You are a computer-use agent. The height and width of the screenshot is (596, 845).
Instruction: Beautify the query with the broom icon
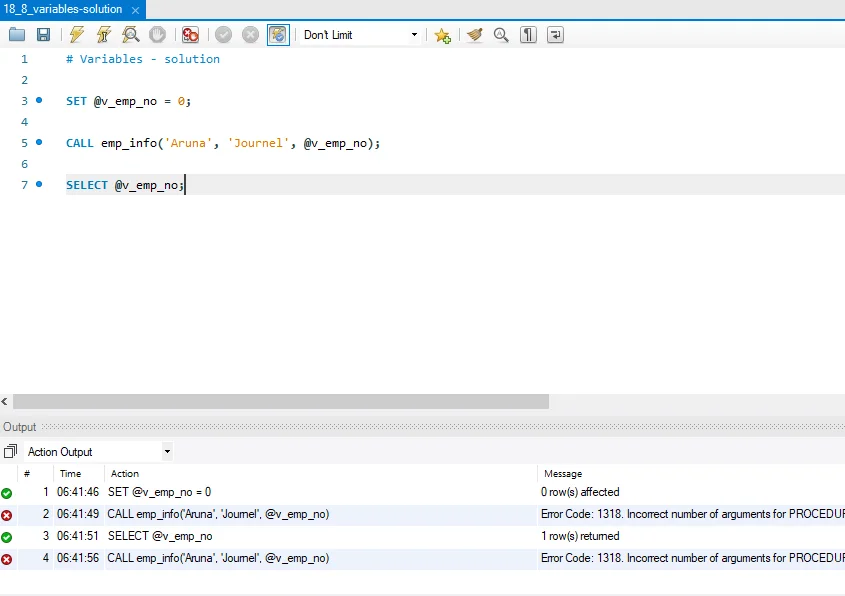(x=475, y=35)
